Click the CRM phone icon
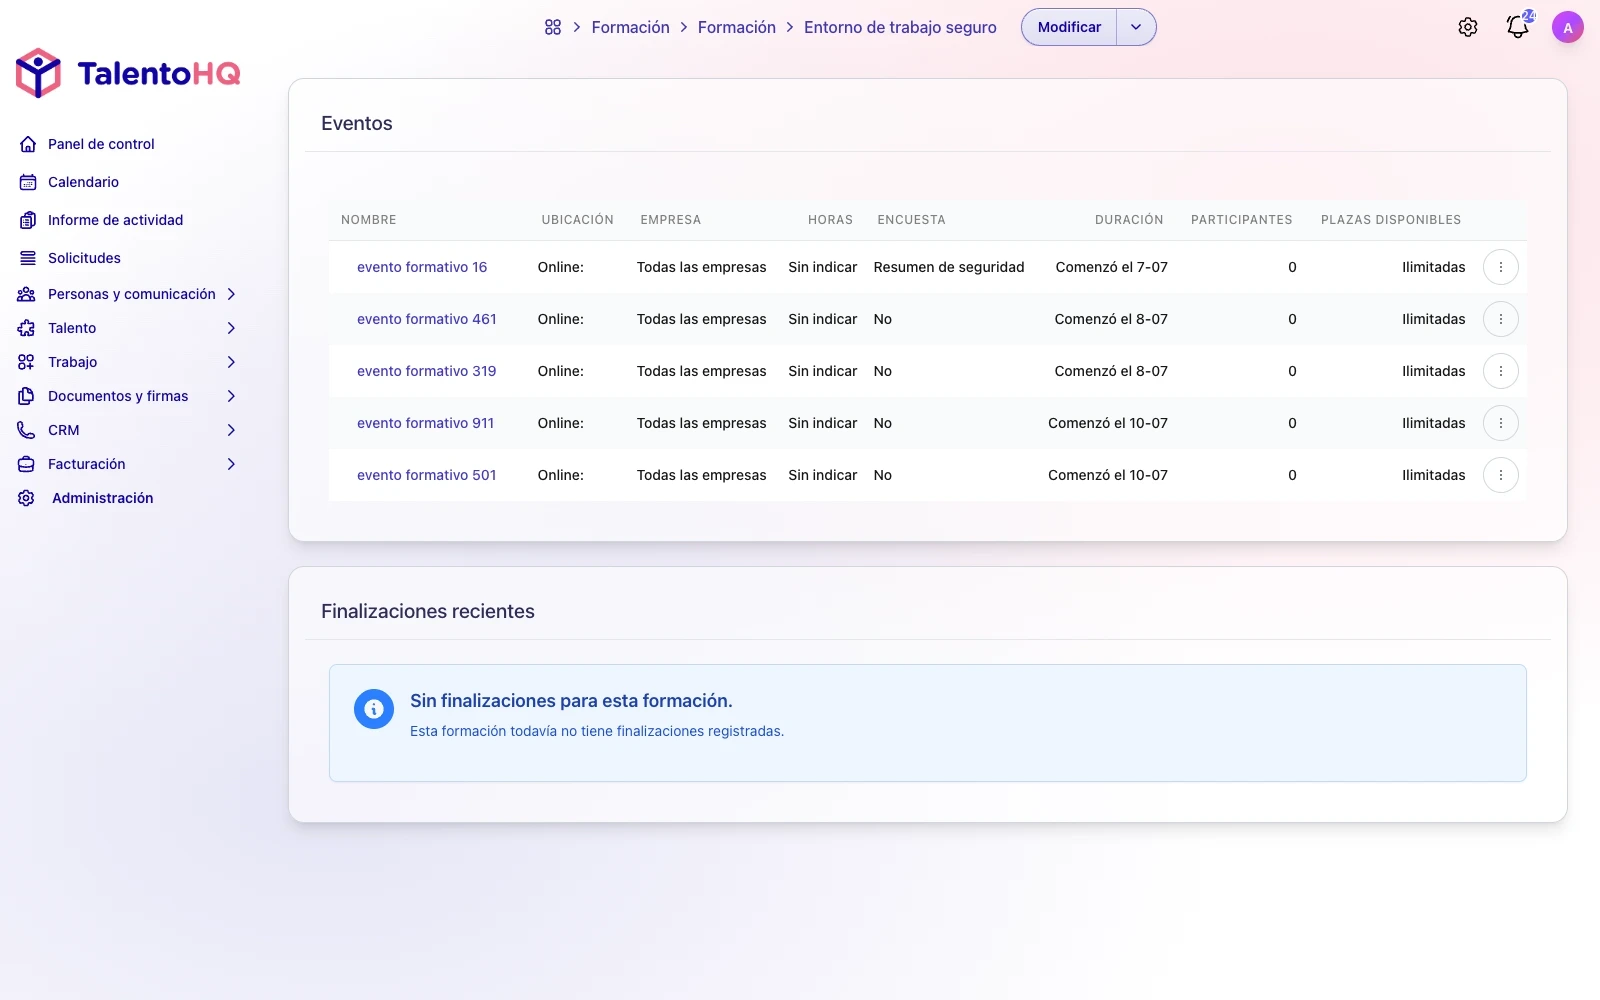The width and height of the screenshot is (1600, 1000). (27, 430)
